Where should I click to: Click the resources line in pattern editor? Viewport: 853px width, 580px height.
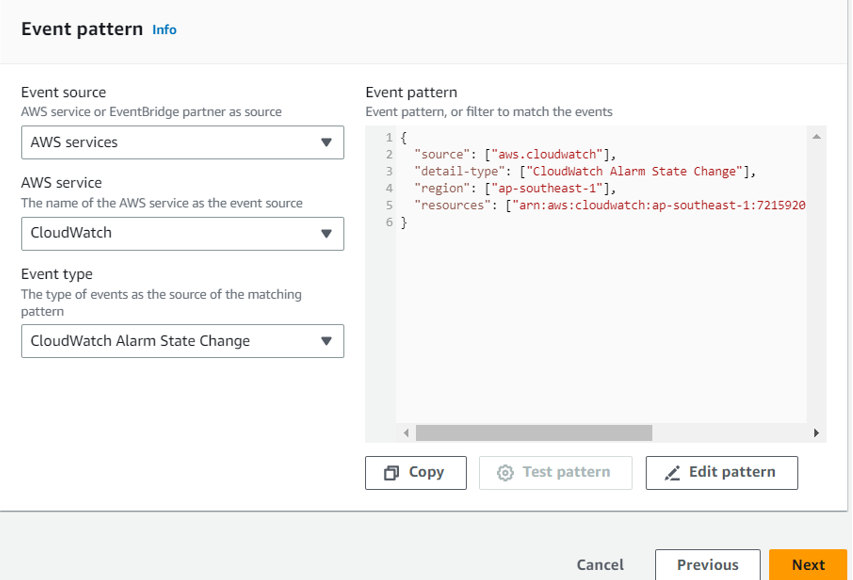click(x=609, y=205)
